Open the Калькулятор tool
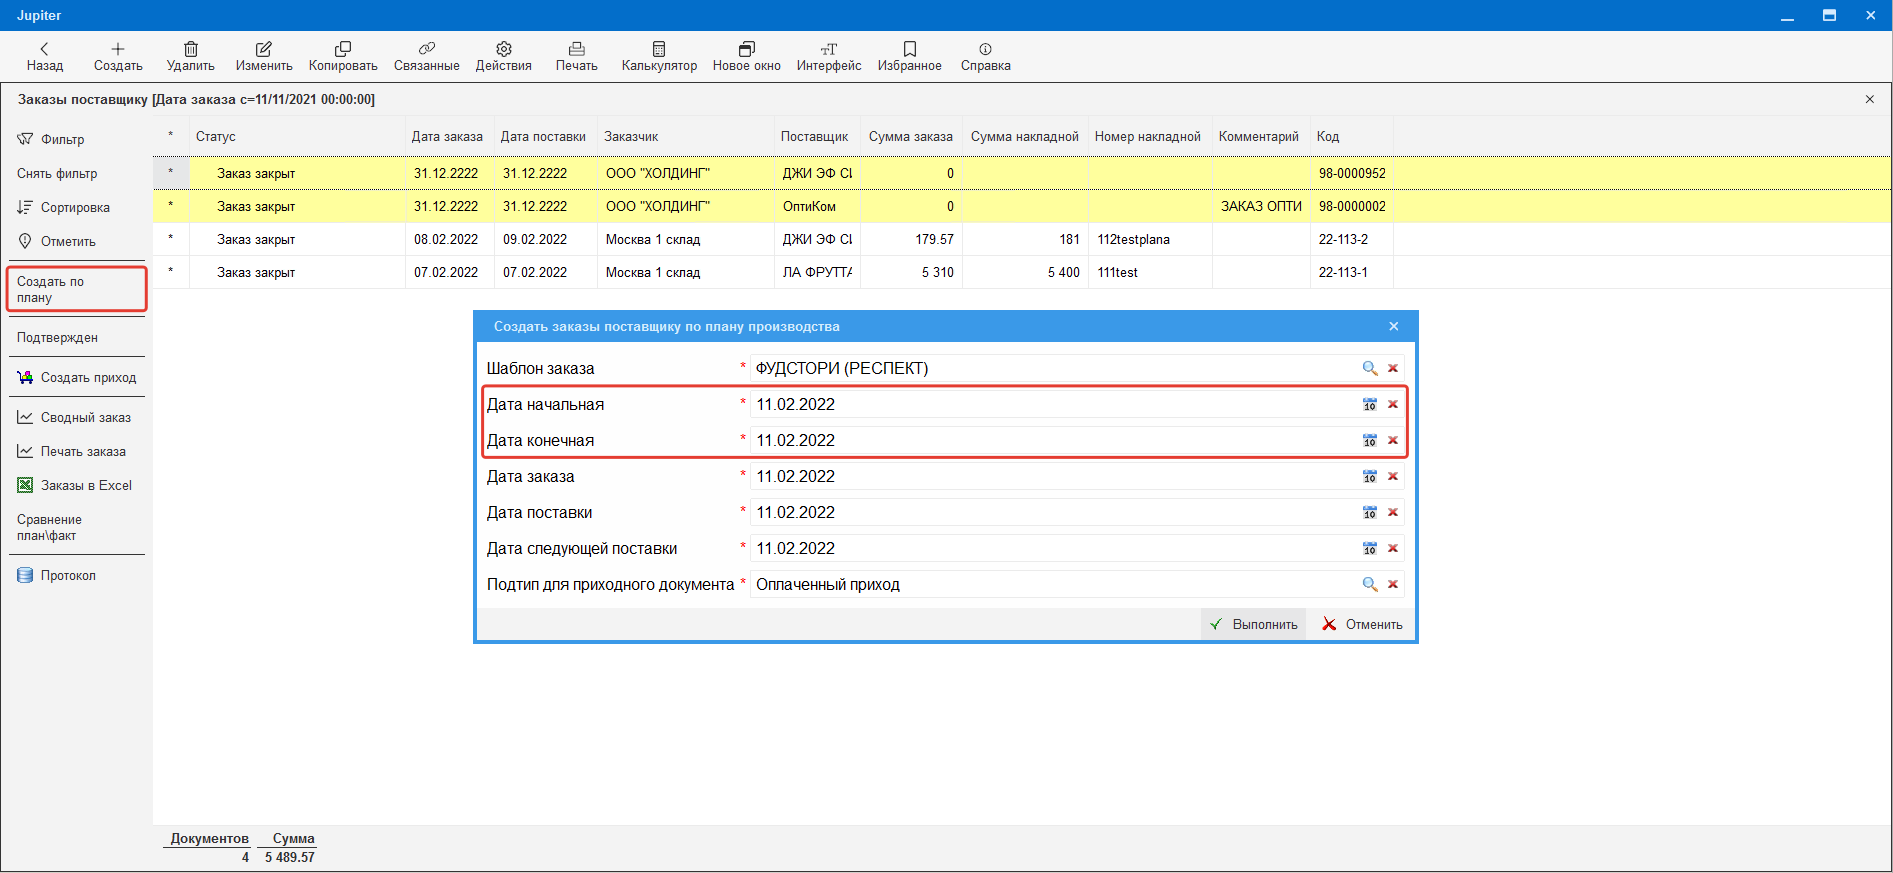The height and width of the screenshot is (873, 1893). 659,57
